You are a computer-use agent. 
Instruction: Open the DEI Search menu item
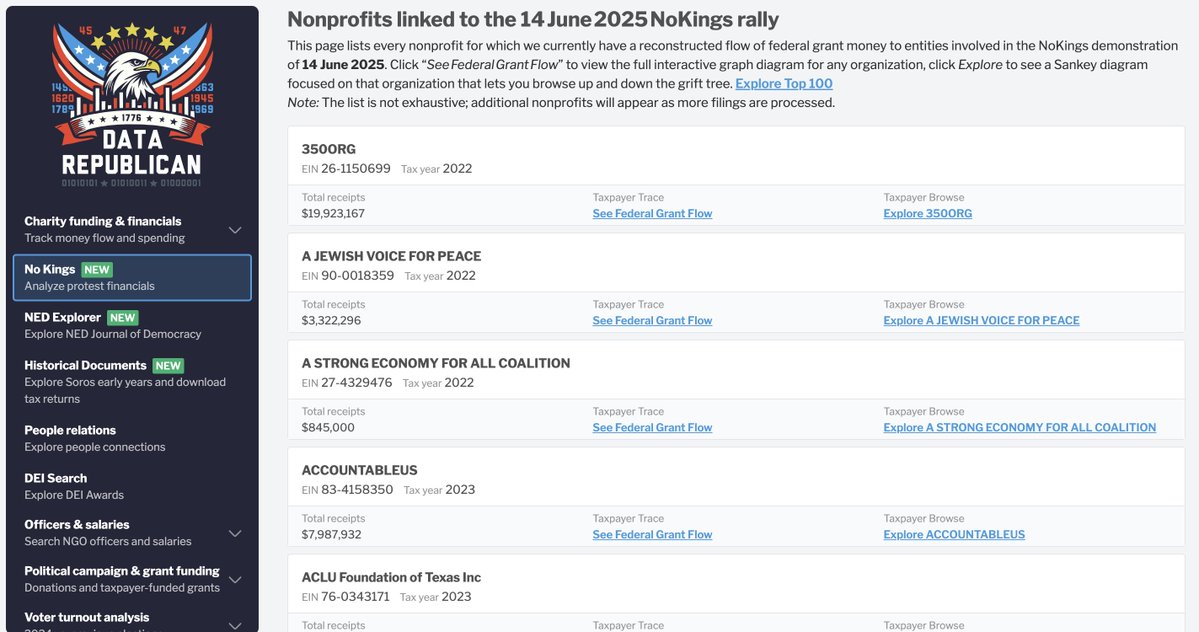[132, 486]
